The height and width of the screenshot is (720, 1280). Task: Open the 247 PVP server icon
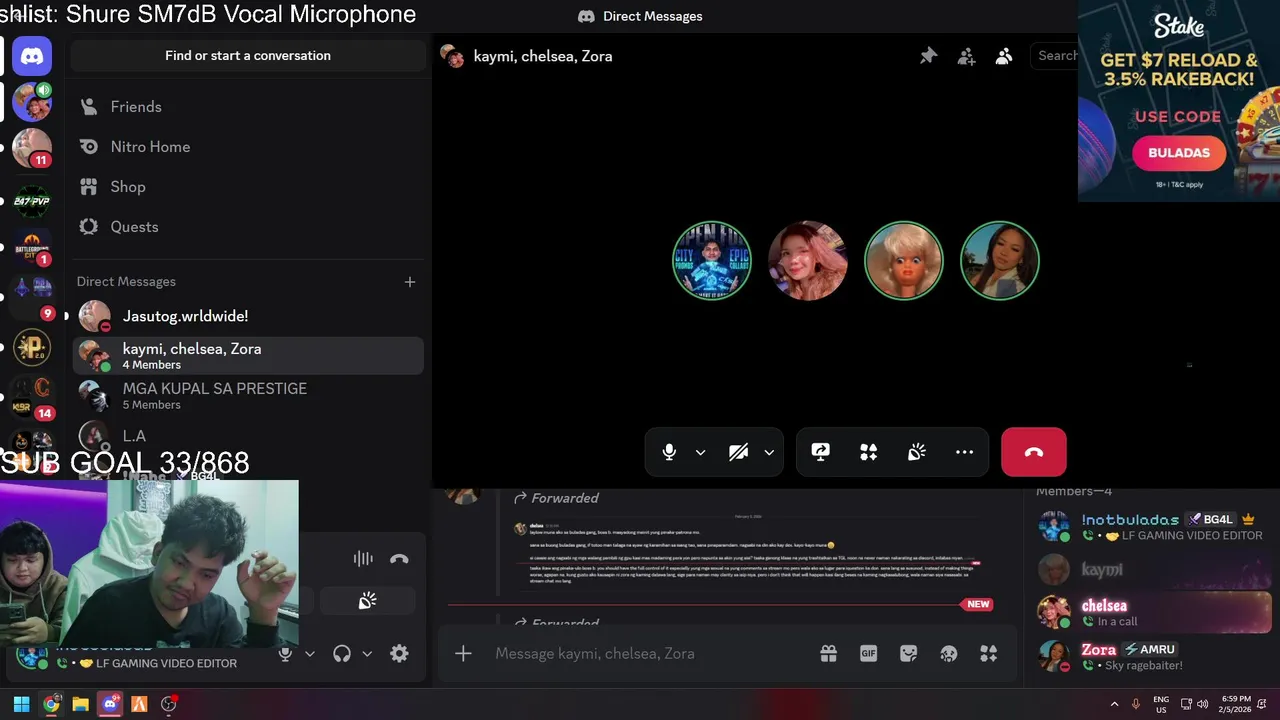click(32, 201)
